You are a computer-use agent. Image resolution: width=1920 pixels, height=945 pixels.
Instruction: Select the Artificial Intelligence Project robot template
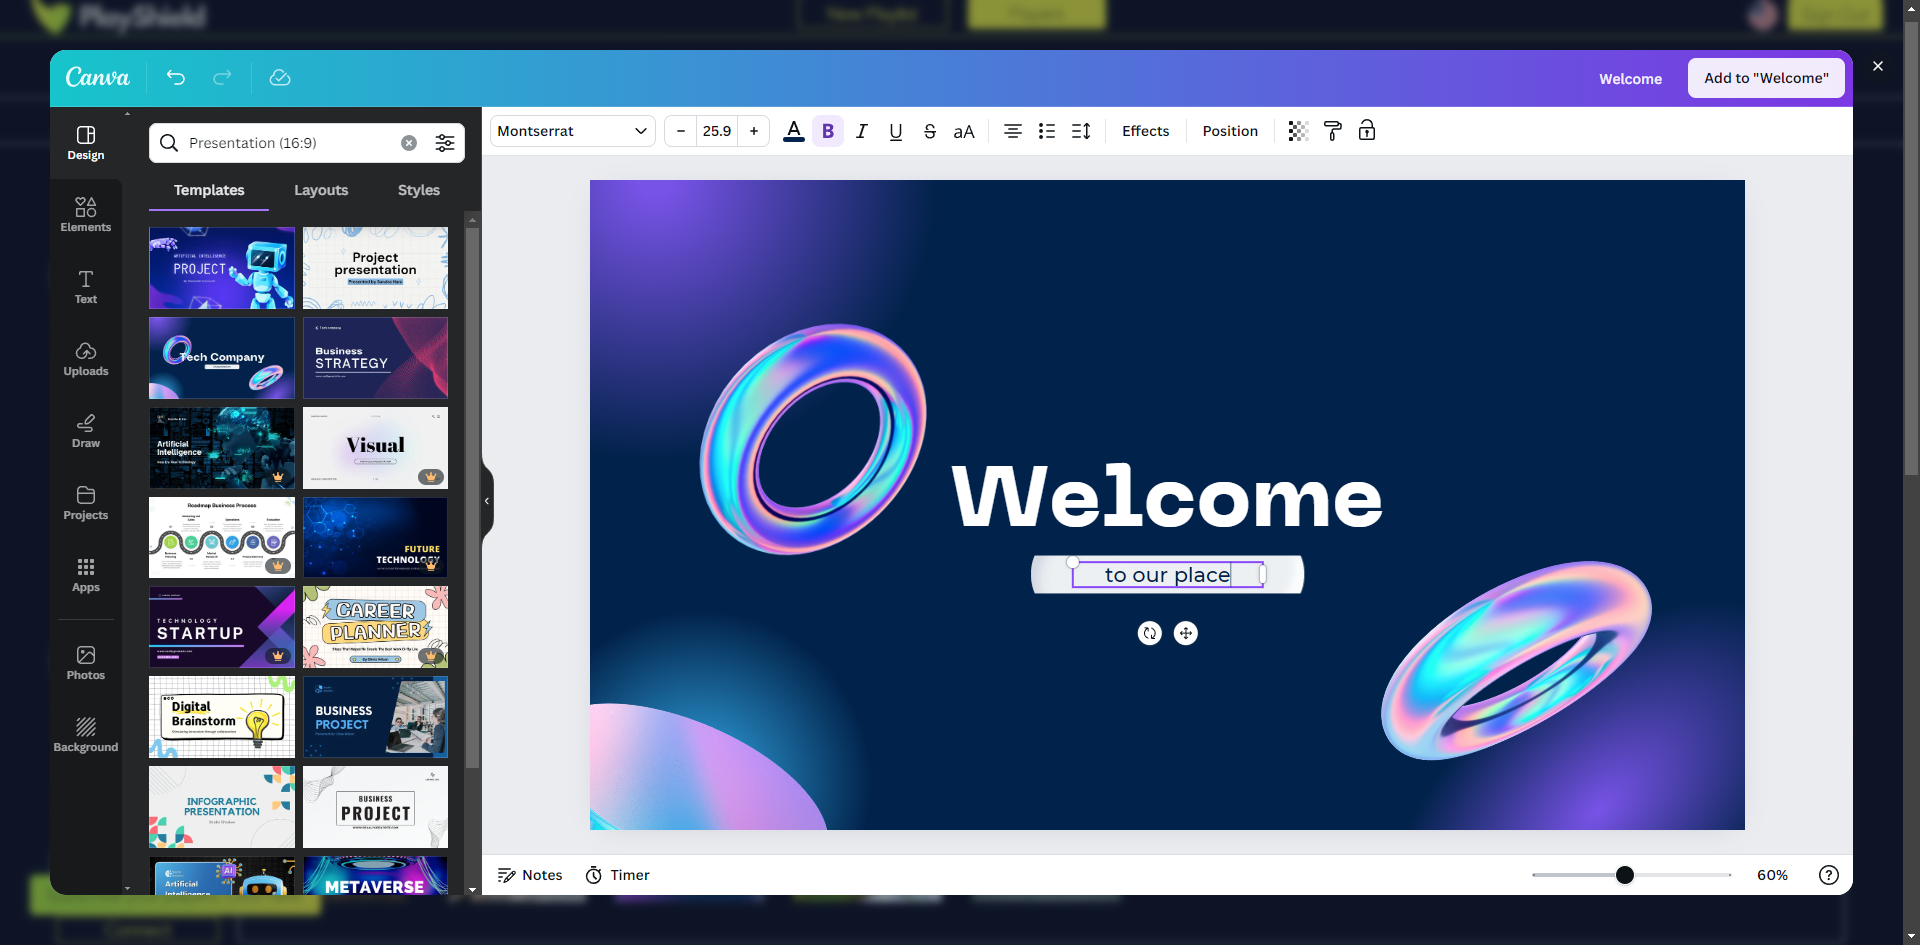click(222, 268)
